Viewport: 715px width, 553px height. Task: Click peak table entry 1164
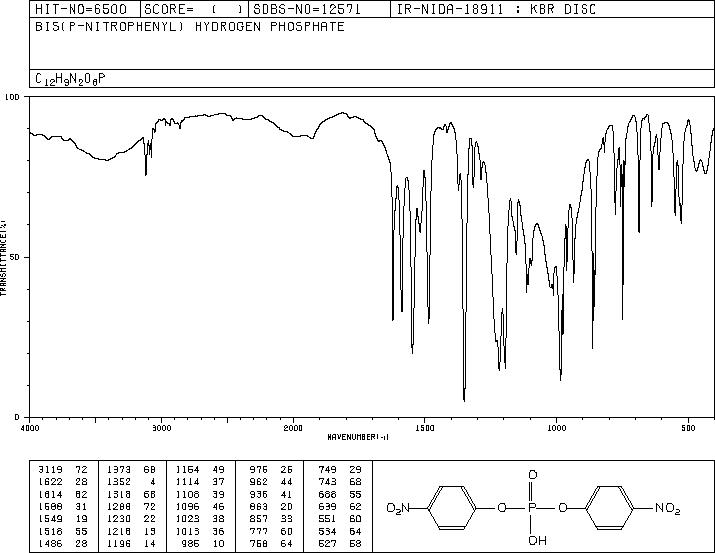187,470
